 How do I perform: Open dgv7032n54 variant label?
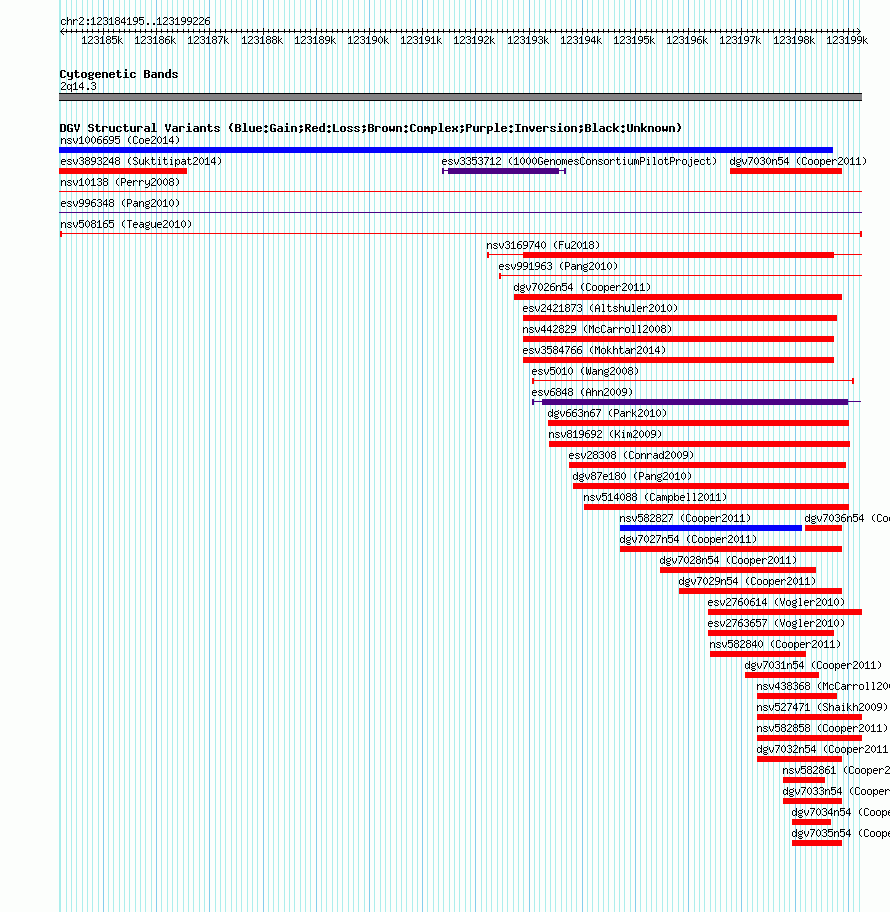click(823, 747)
